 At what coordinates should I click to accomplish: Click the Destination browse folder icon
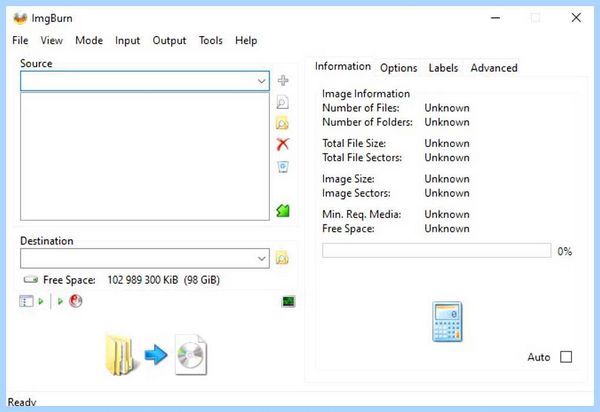click(282, 258)
